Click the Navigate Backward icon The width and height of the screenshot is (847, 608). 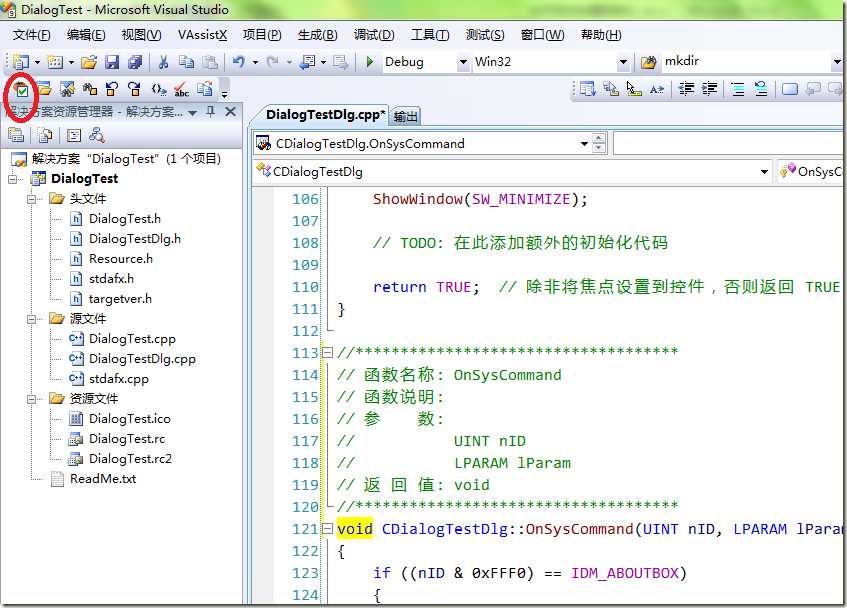tap(308, 62)
